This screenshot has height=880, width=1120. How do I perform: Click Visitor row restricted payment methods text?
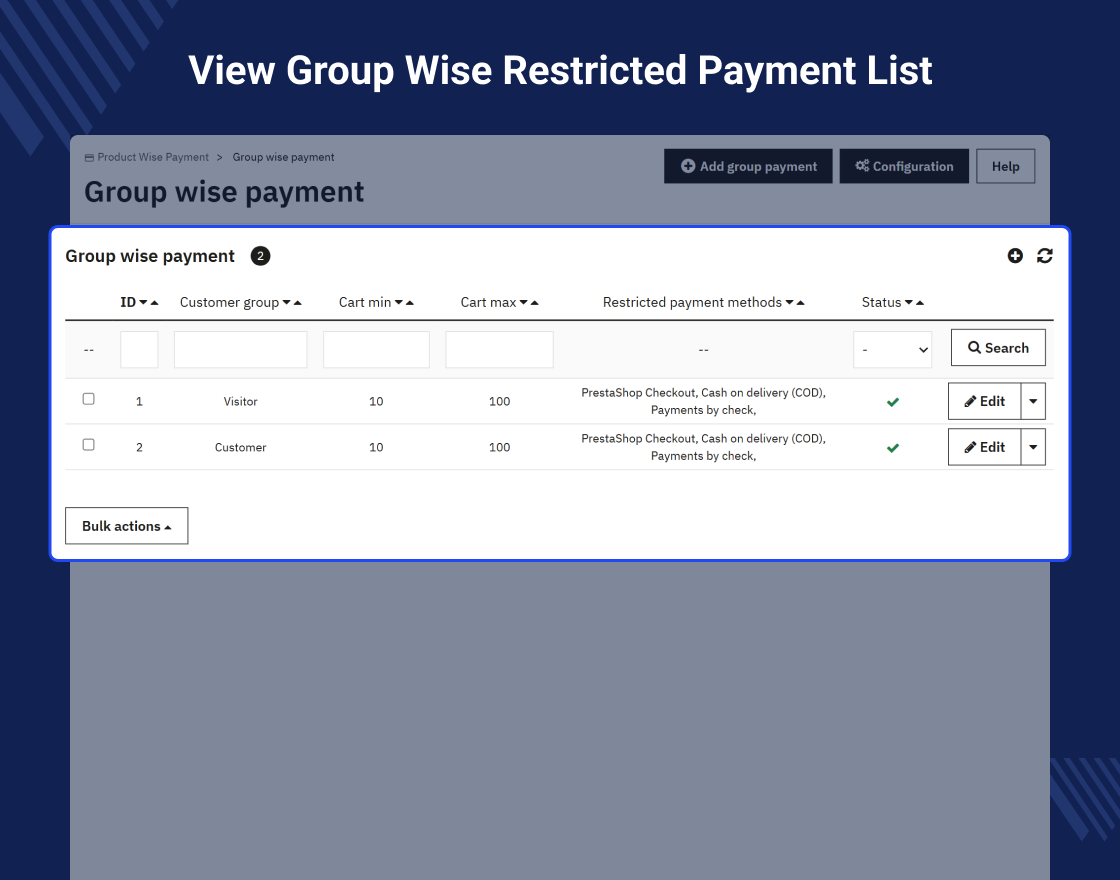pyautogui.click(x=704, y=401)
